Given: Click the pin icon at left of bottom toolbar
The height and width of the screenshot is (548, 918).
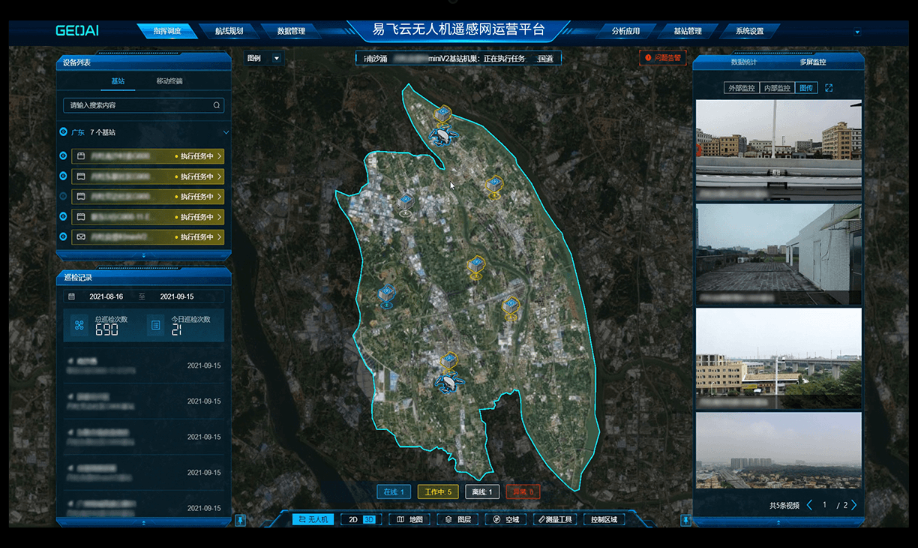Looking at the screenshot, I should (x=240, y=520).
